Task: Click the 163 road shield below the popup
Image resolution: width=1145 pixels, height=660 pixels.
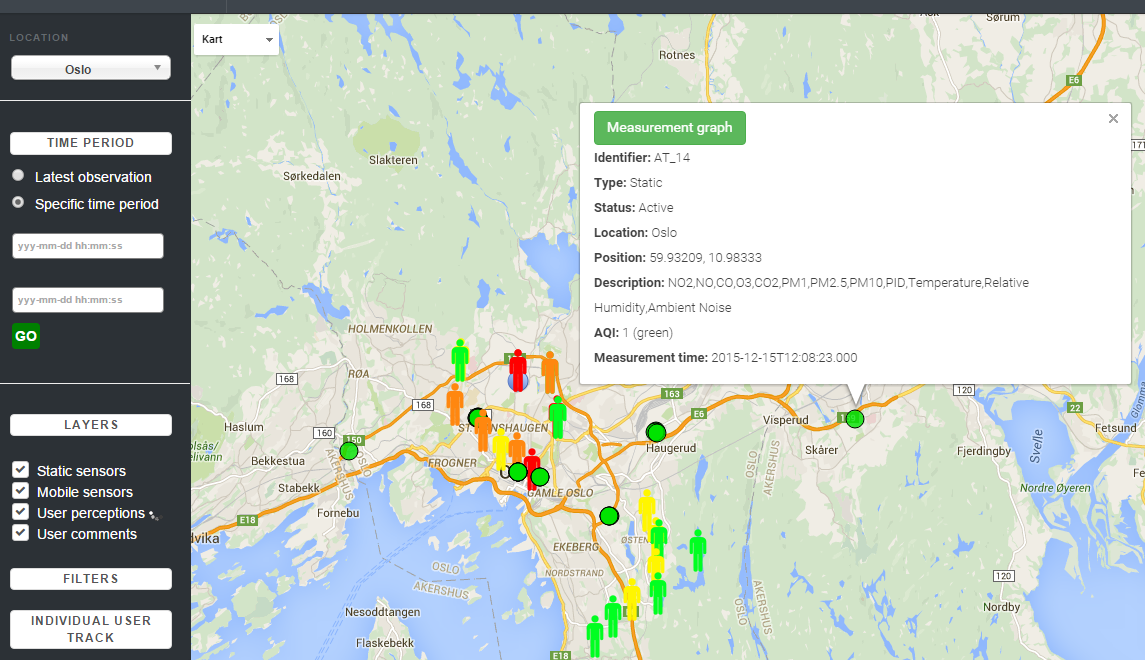Action: coord(672,394)
